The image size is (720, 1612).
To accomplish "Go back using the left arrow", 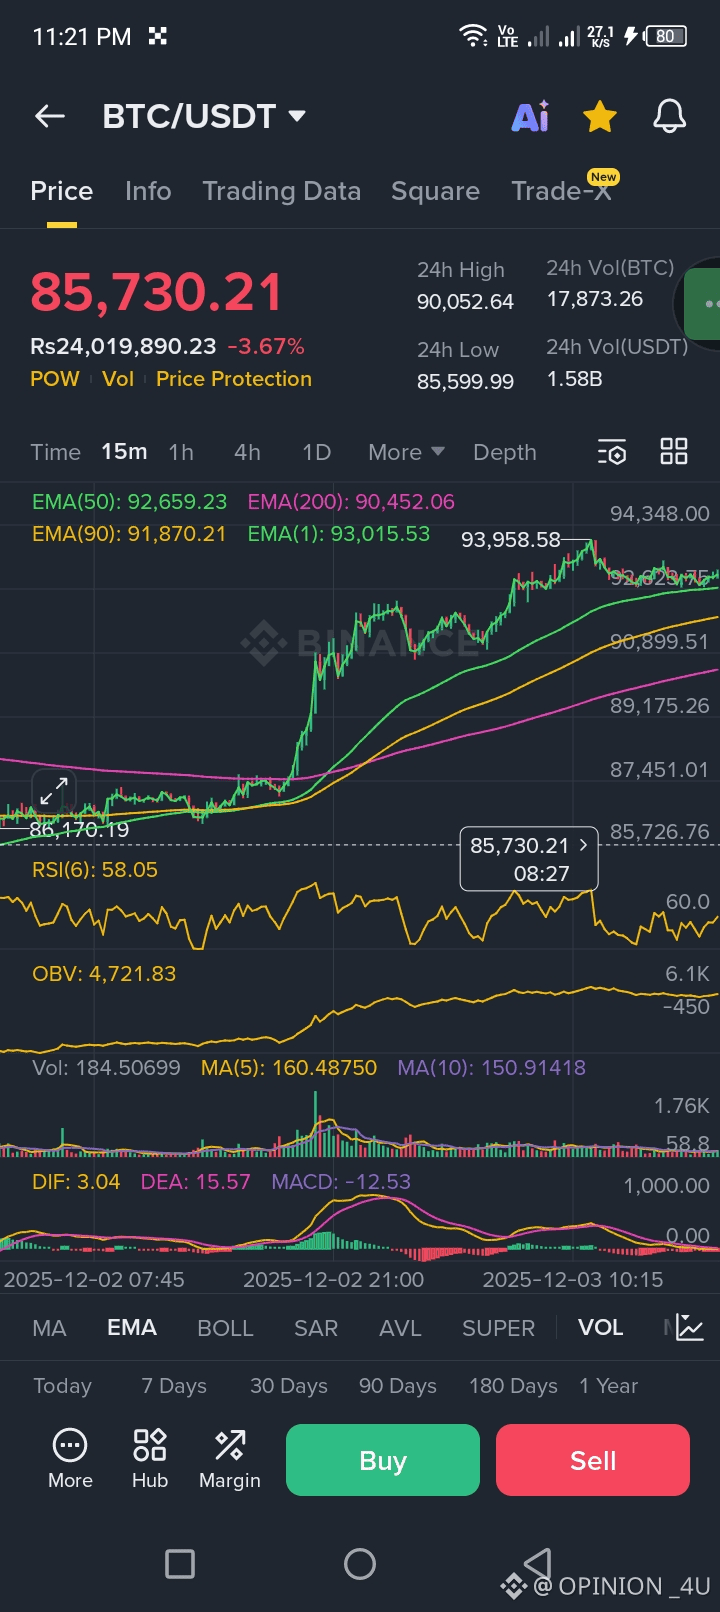I will coord(50,116).
